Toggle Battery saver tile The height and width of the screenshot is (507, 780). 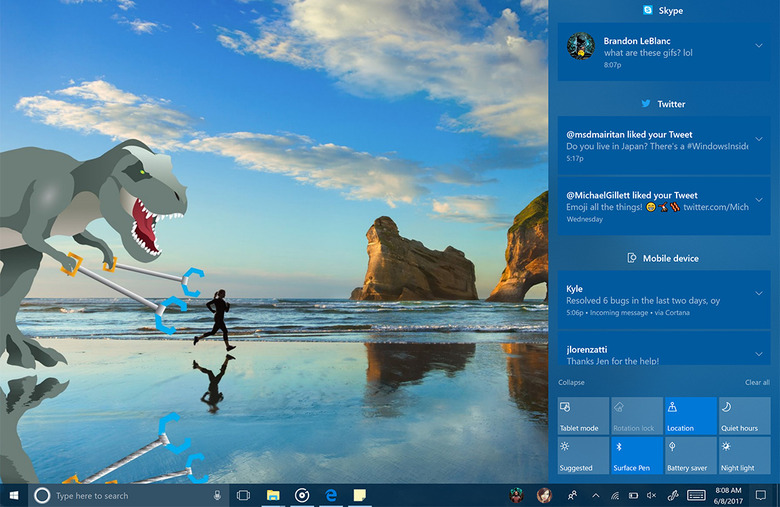pyautogui.click(x=691, y=456)
